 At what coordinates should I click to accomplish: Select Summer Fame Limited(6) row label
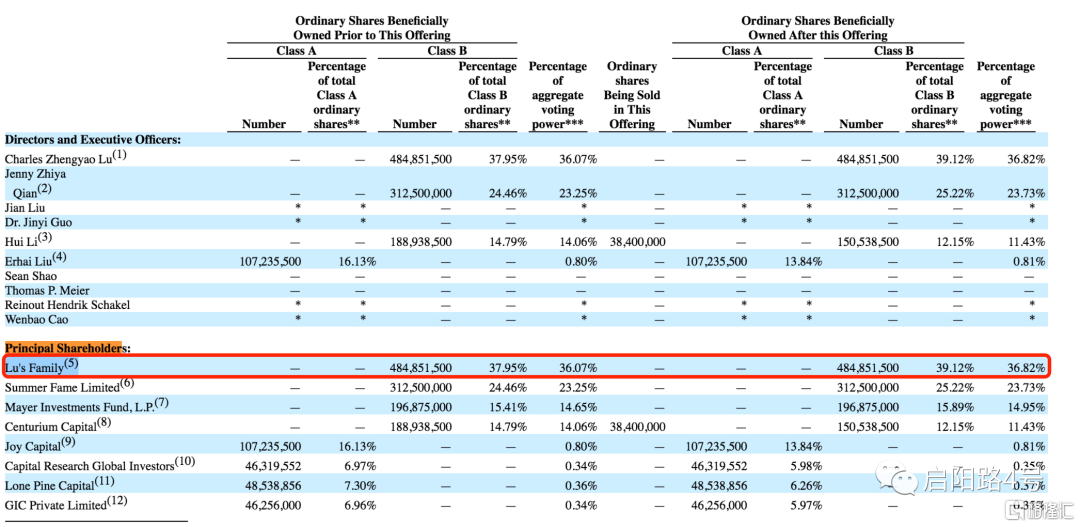click(x=70, y=386)
